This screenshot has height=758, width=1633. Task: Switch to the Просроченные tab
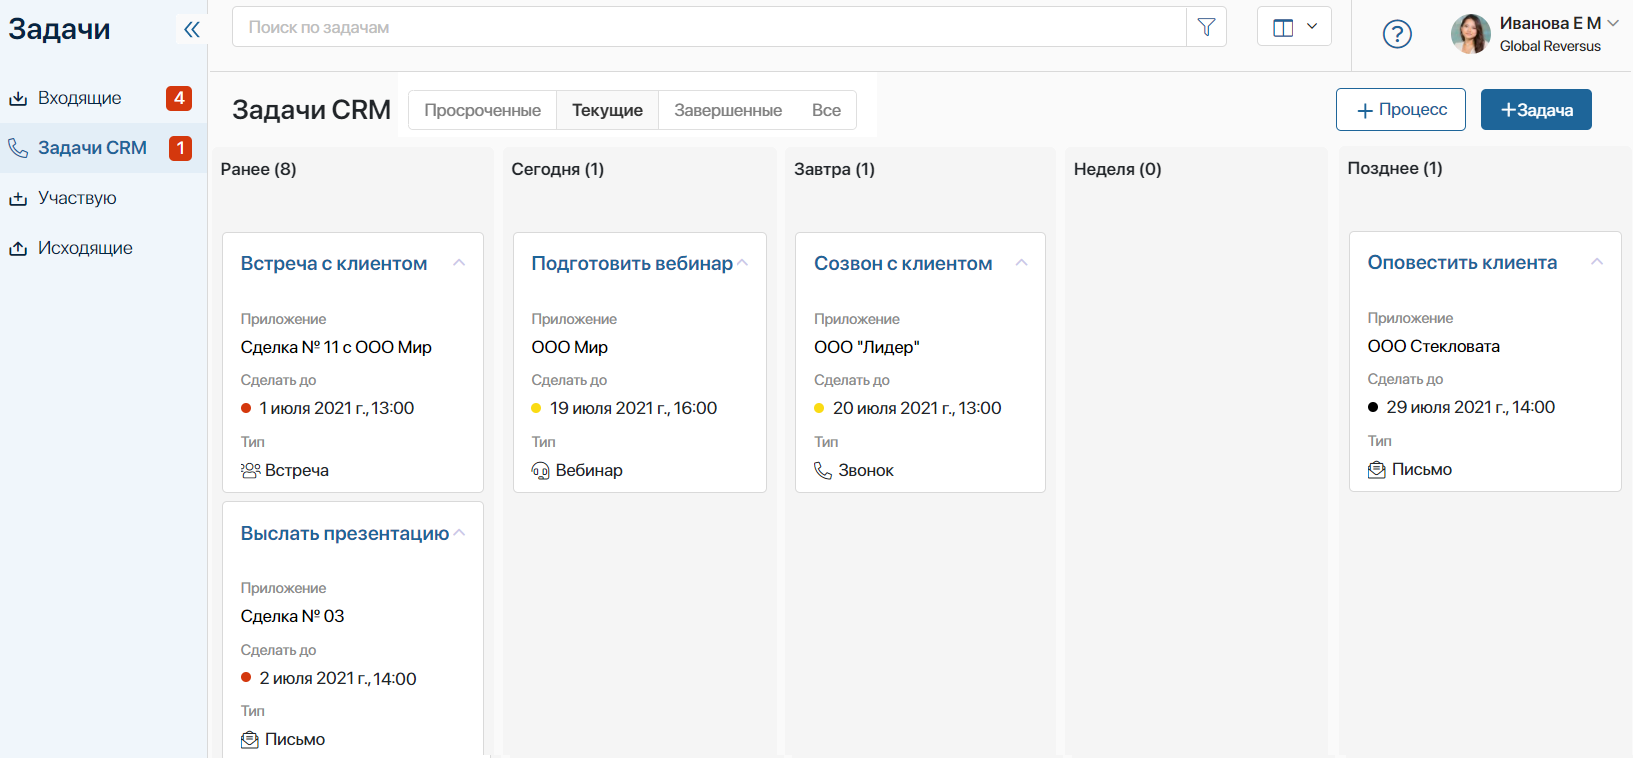coord(482,110)
